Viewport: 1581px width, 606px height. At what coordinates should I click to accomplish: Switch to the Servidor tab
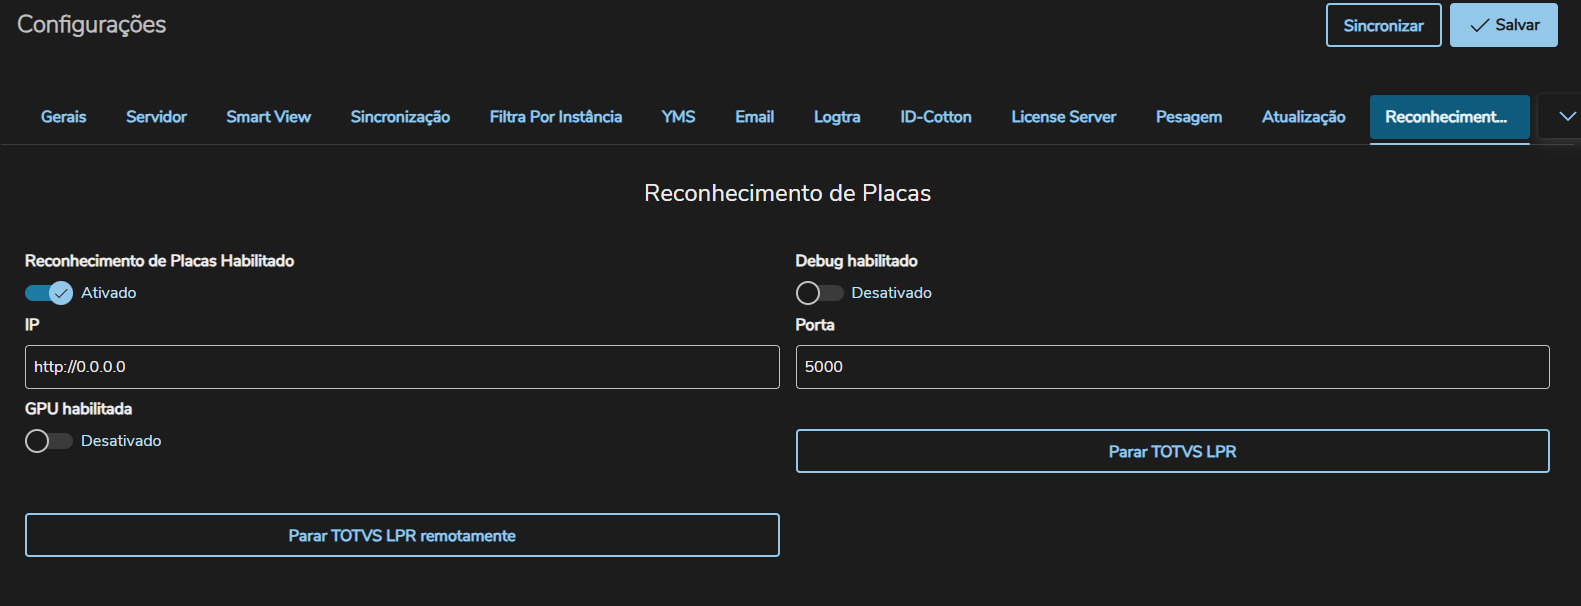coord(156,117)
